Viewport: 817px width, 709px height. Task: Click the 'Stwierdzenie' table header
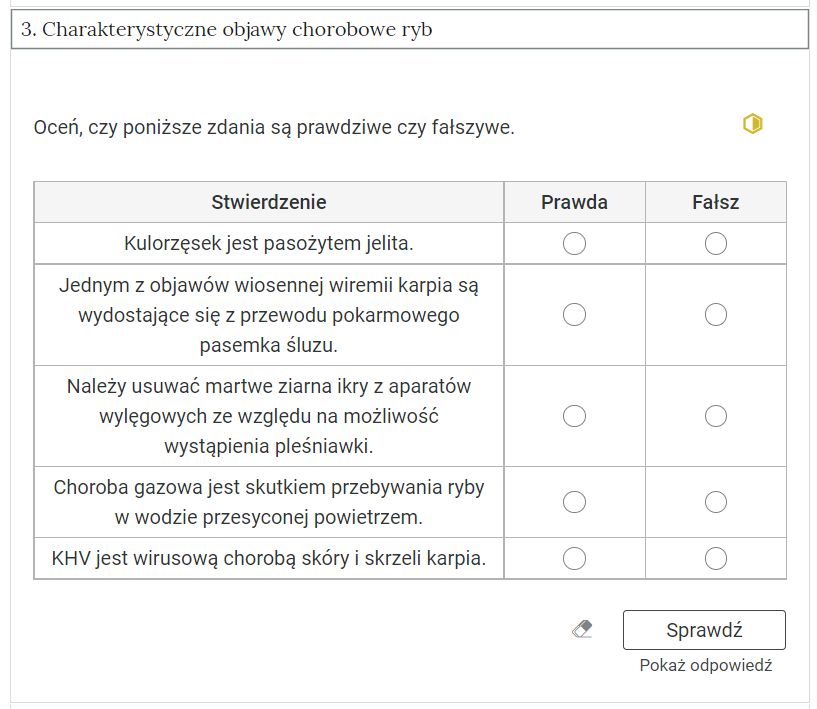click(x=268, y=202)
